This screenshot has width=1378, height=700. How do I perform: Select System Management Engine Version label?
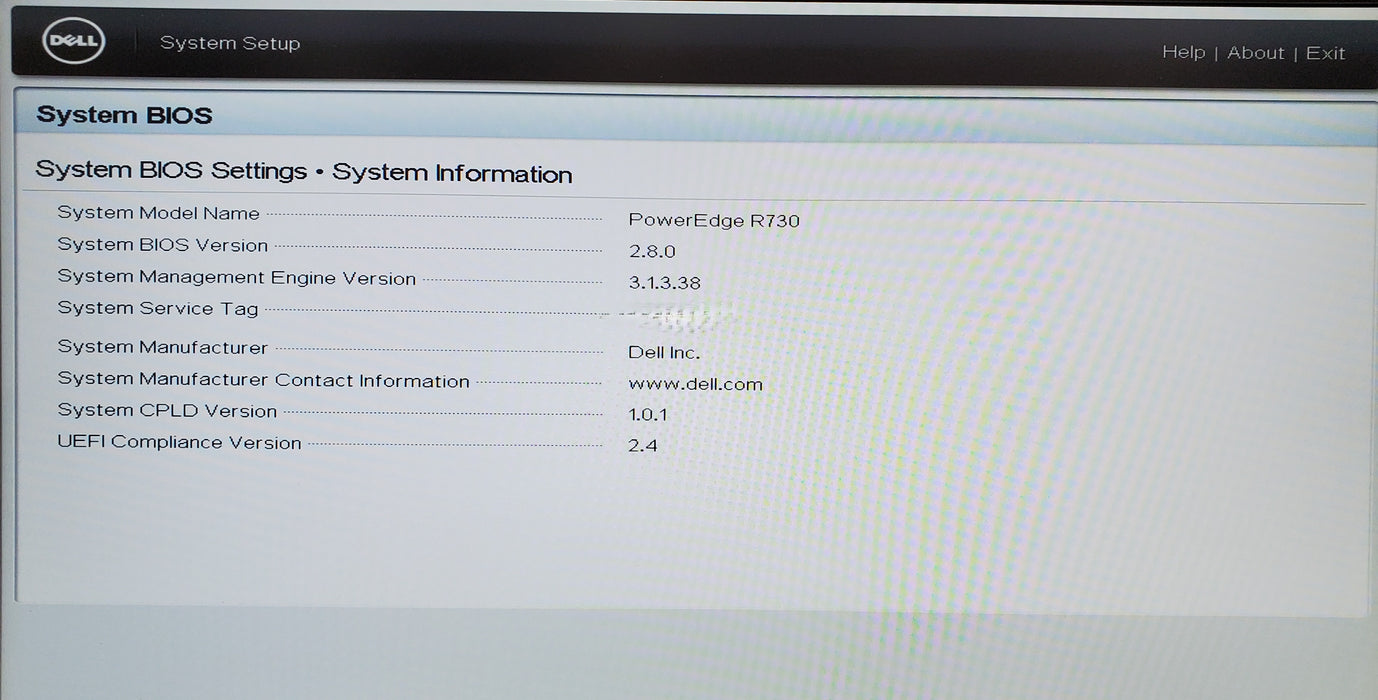pos(236,278)
